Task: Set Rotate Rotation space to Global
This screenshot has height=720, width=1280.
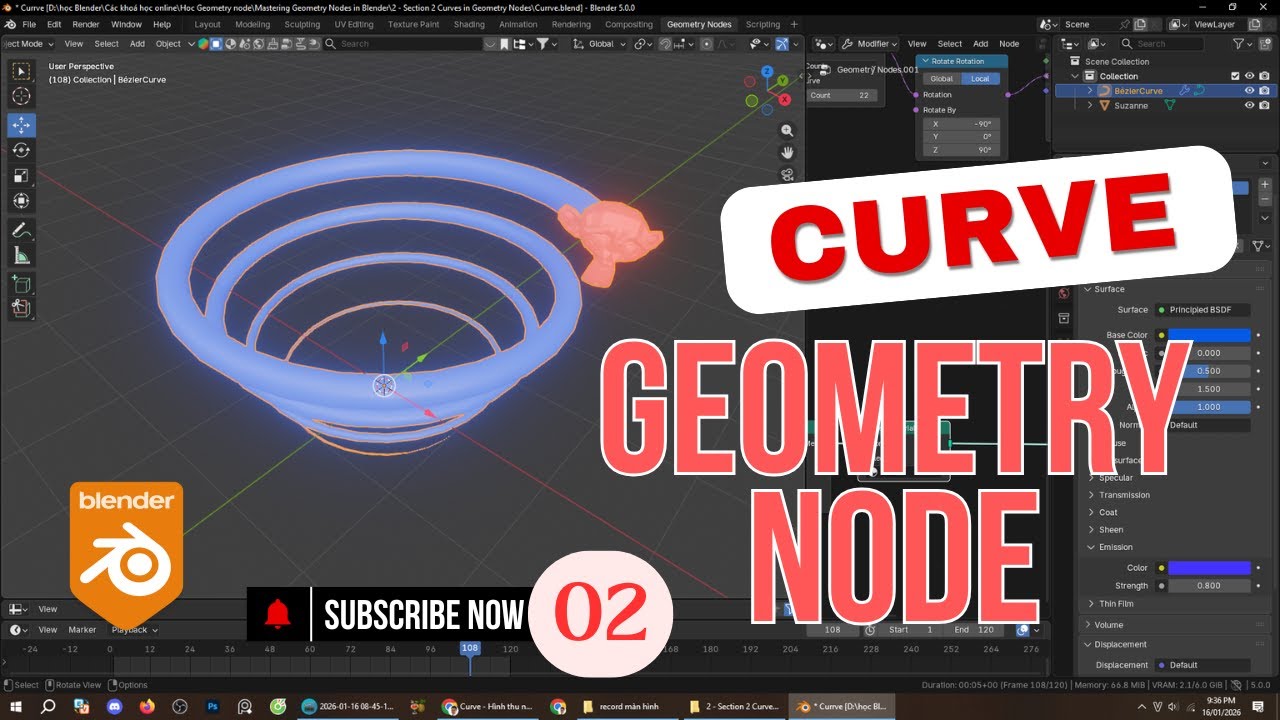Action: 942,79
